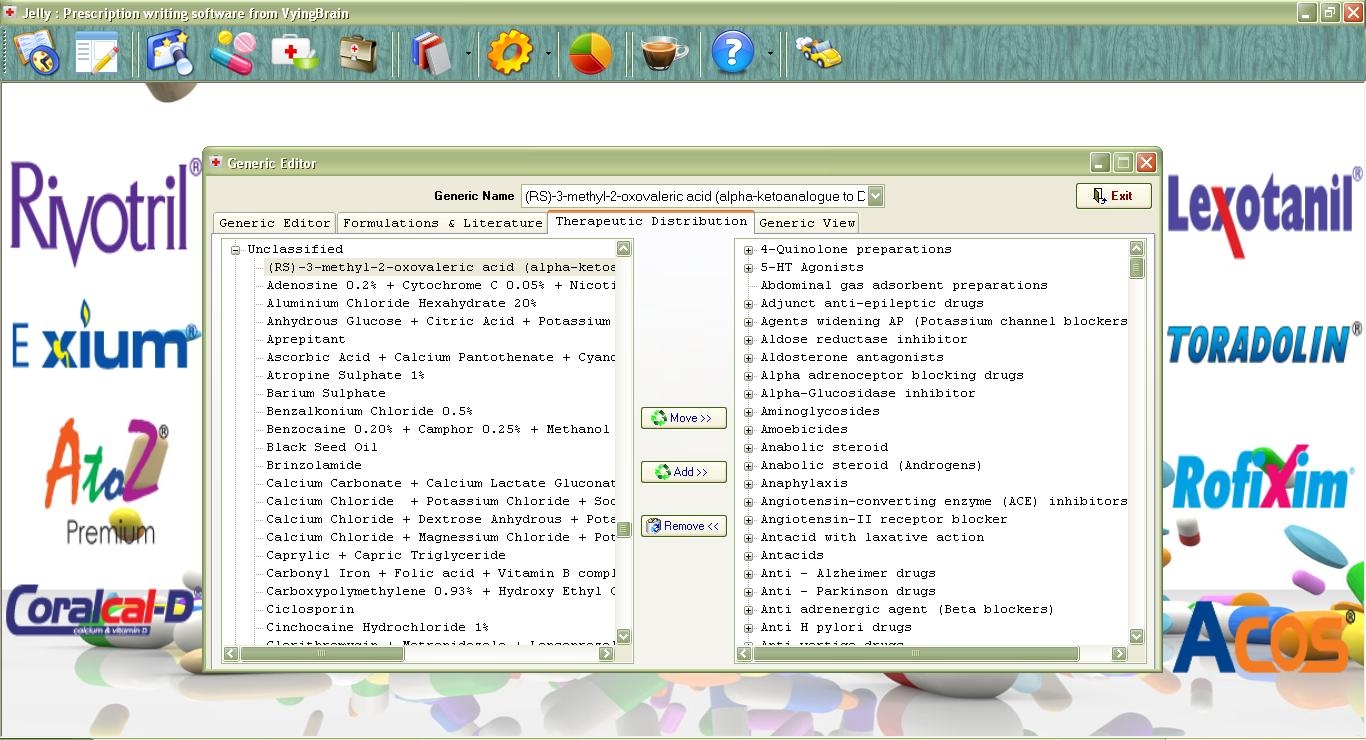The height and width of the screenshot is (740, 1366).
Task: Open the help icon dropdown arrow
Action: [x=770, y=53]
